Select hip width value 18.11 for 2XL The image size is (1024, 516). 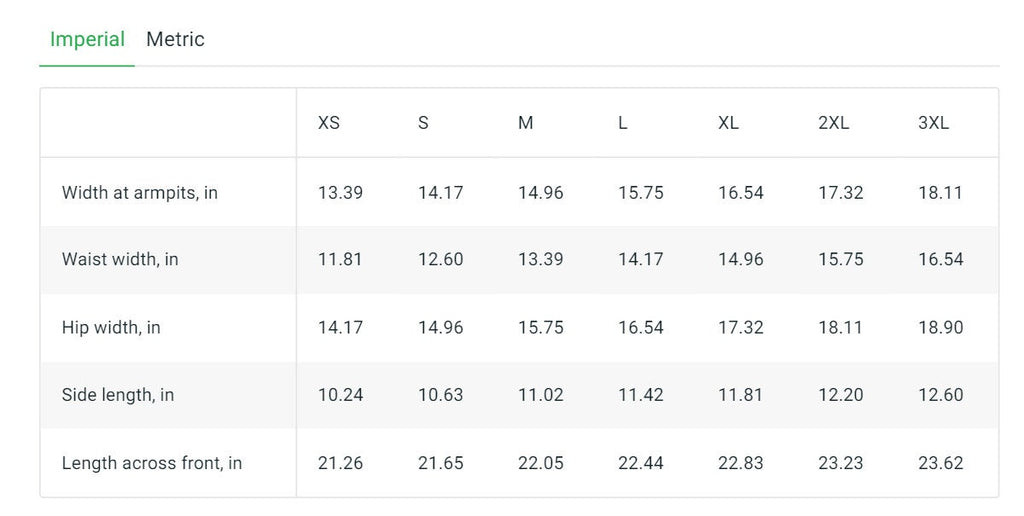(x=840, y=327)
